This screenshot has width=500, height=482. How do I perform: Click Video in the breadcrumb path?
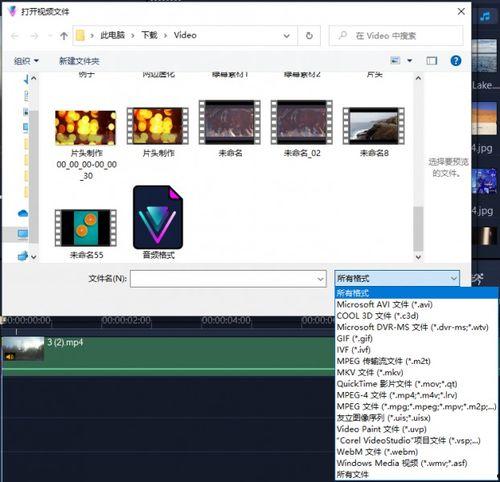[x=185, y=35]
